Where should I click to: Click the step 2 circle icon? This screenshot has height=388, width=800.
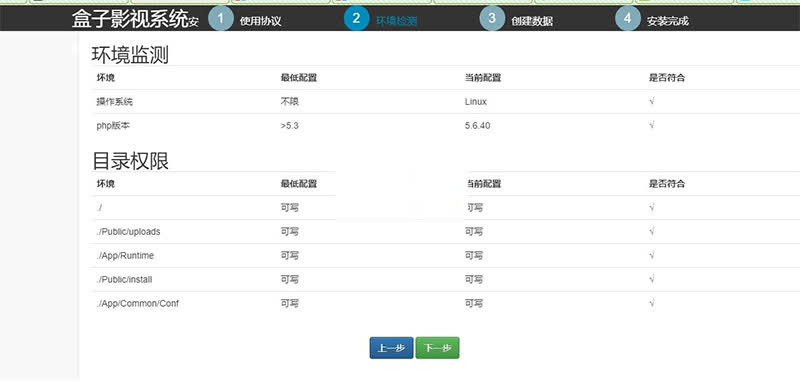pyautogui.click(x=356, y=18)
